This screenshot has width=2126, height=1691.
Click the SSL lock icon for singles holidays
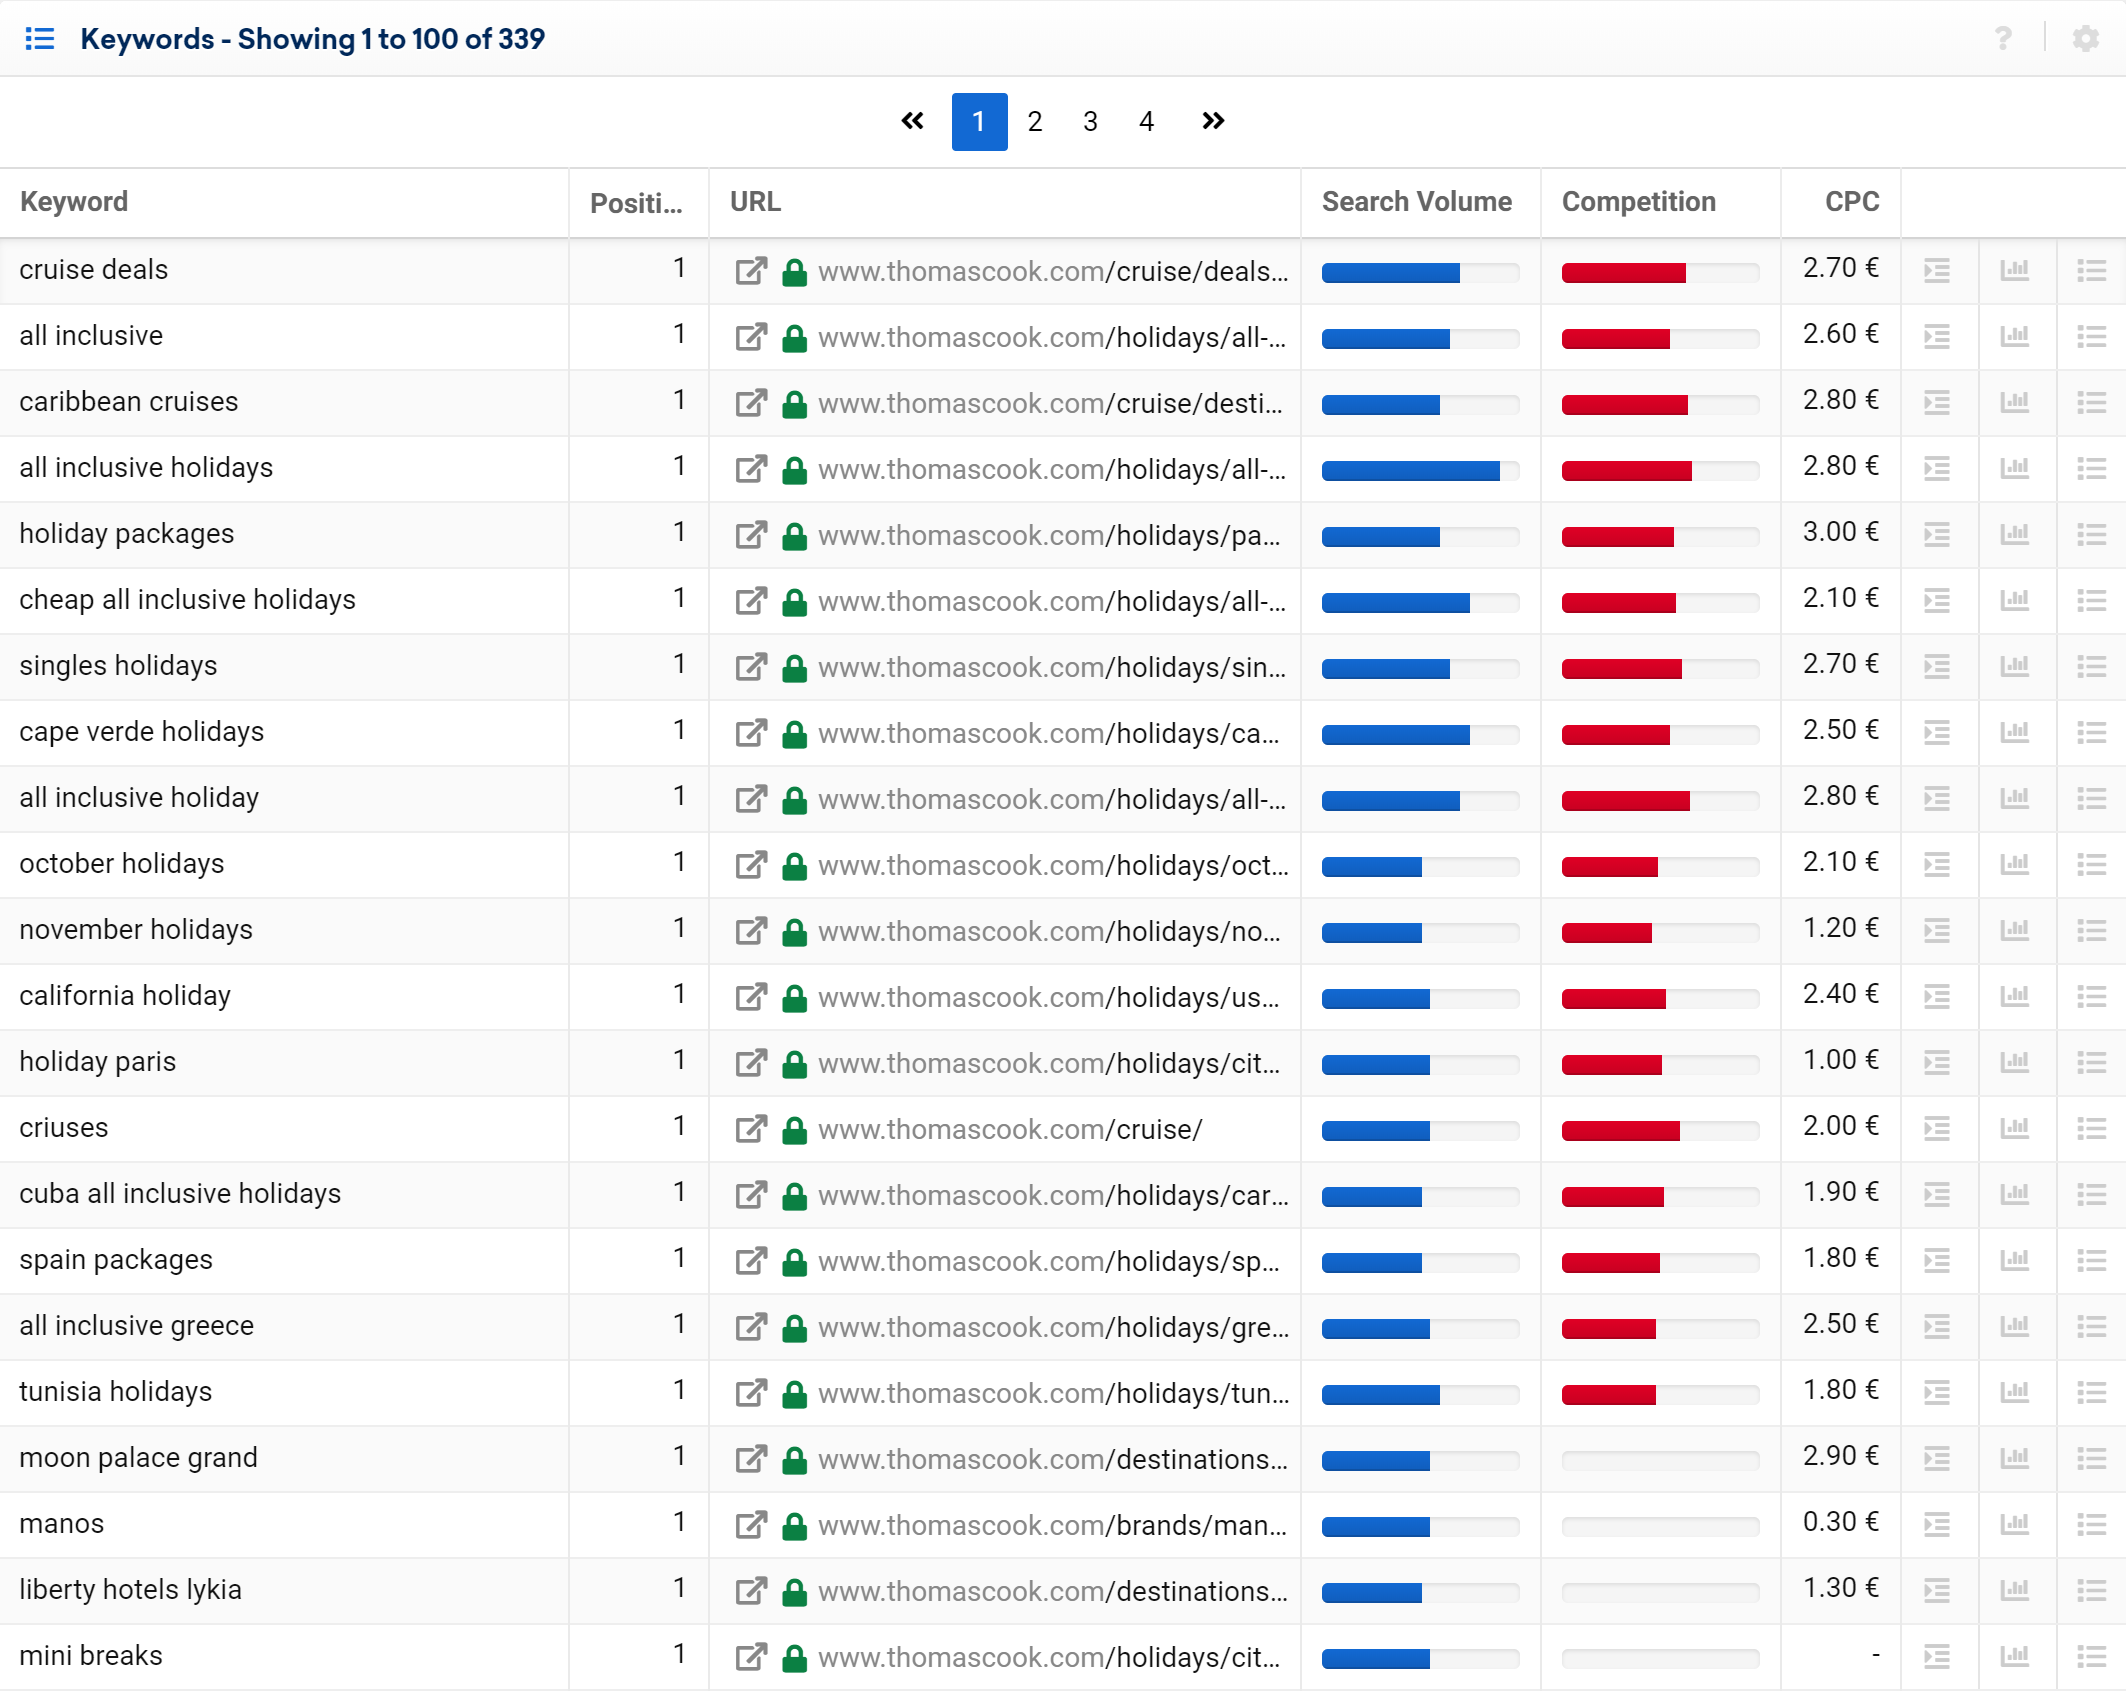click(795, 668)
